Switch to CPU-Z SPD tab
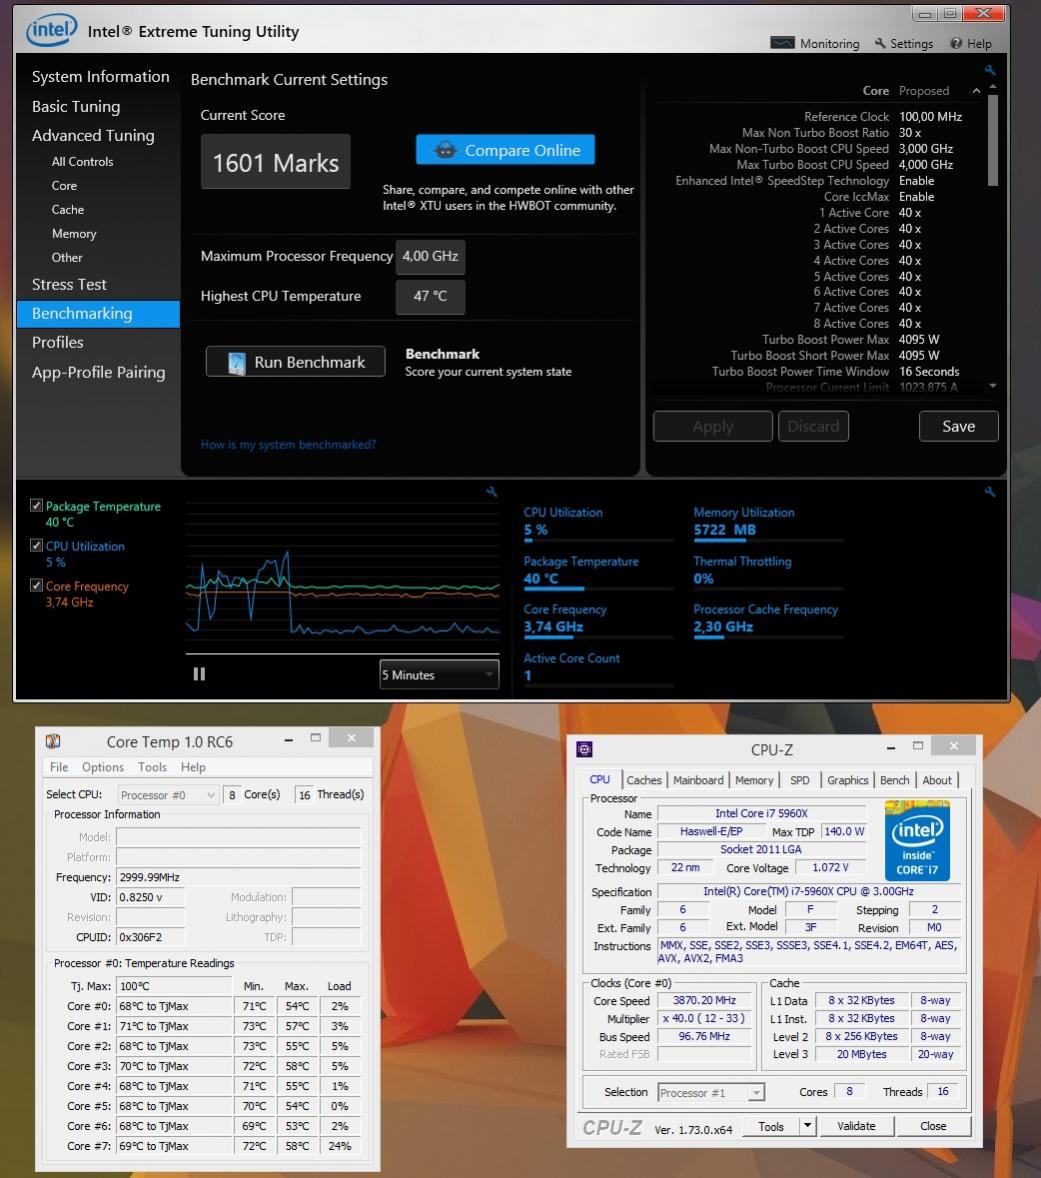 click(800, 780)
